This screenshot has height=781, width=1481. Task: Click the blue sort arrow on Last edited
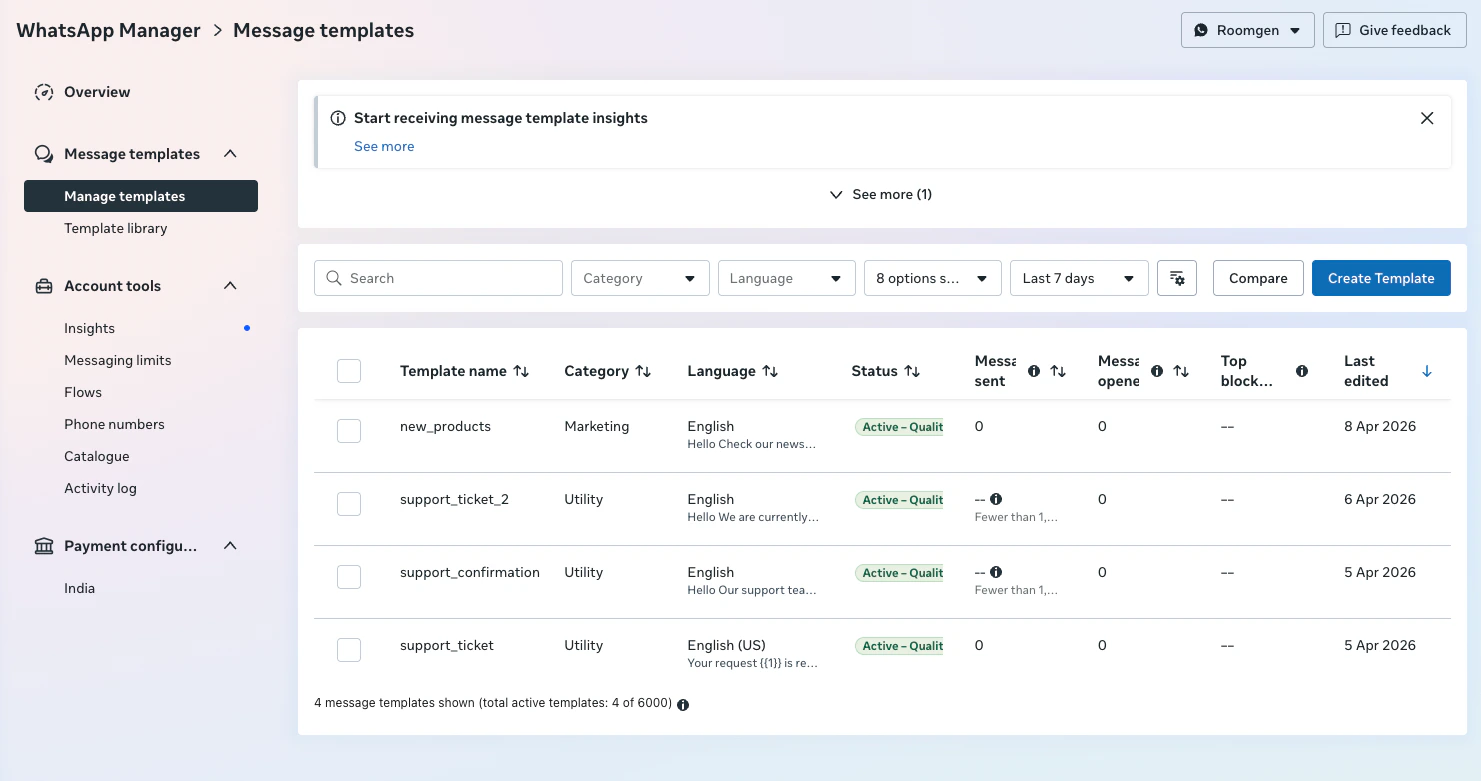1427,371
